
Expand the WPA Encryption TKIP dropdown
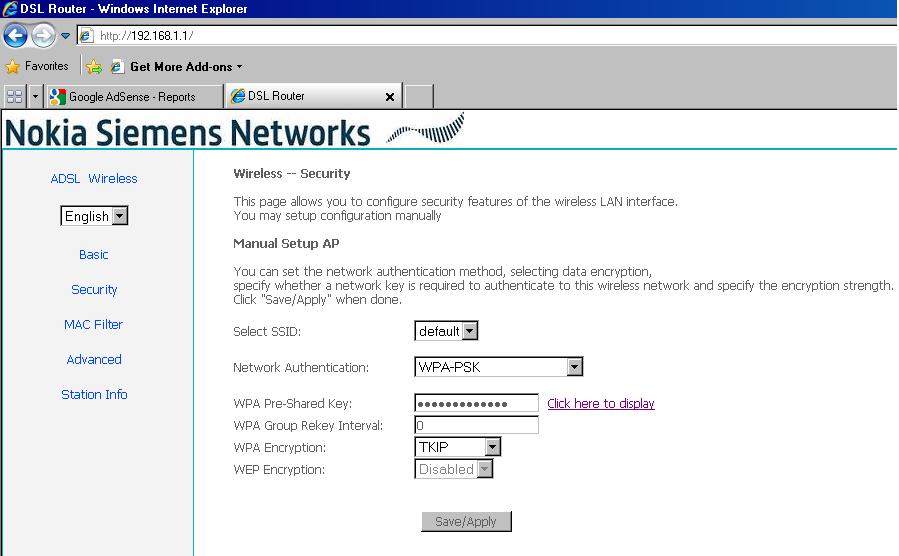458,447
